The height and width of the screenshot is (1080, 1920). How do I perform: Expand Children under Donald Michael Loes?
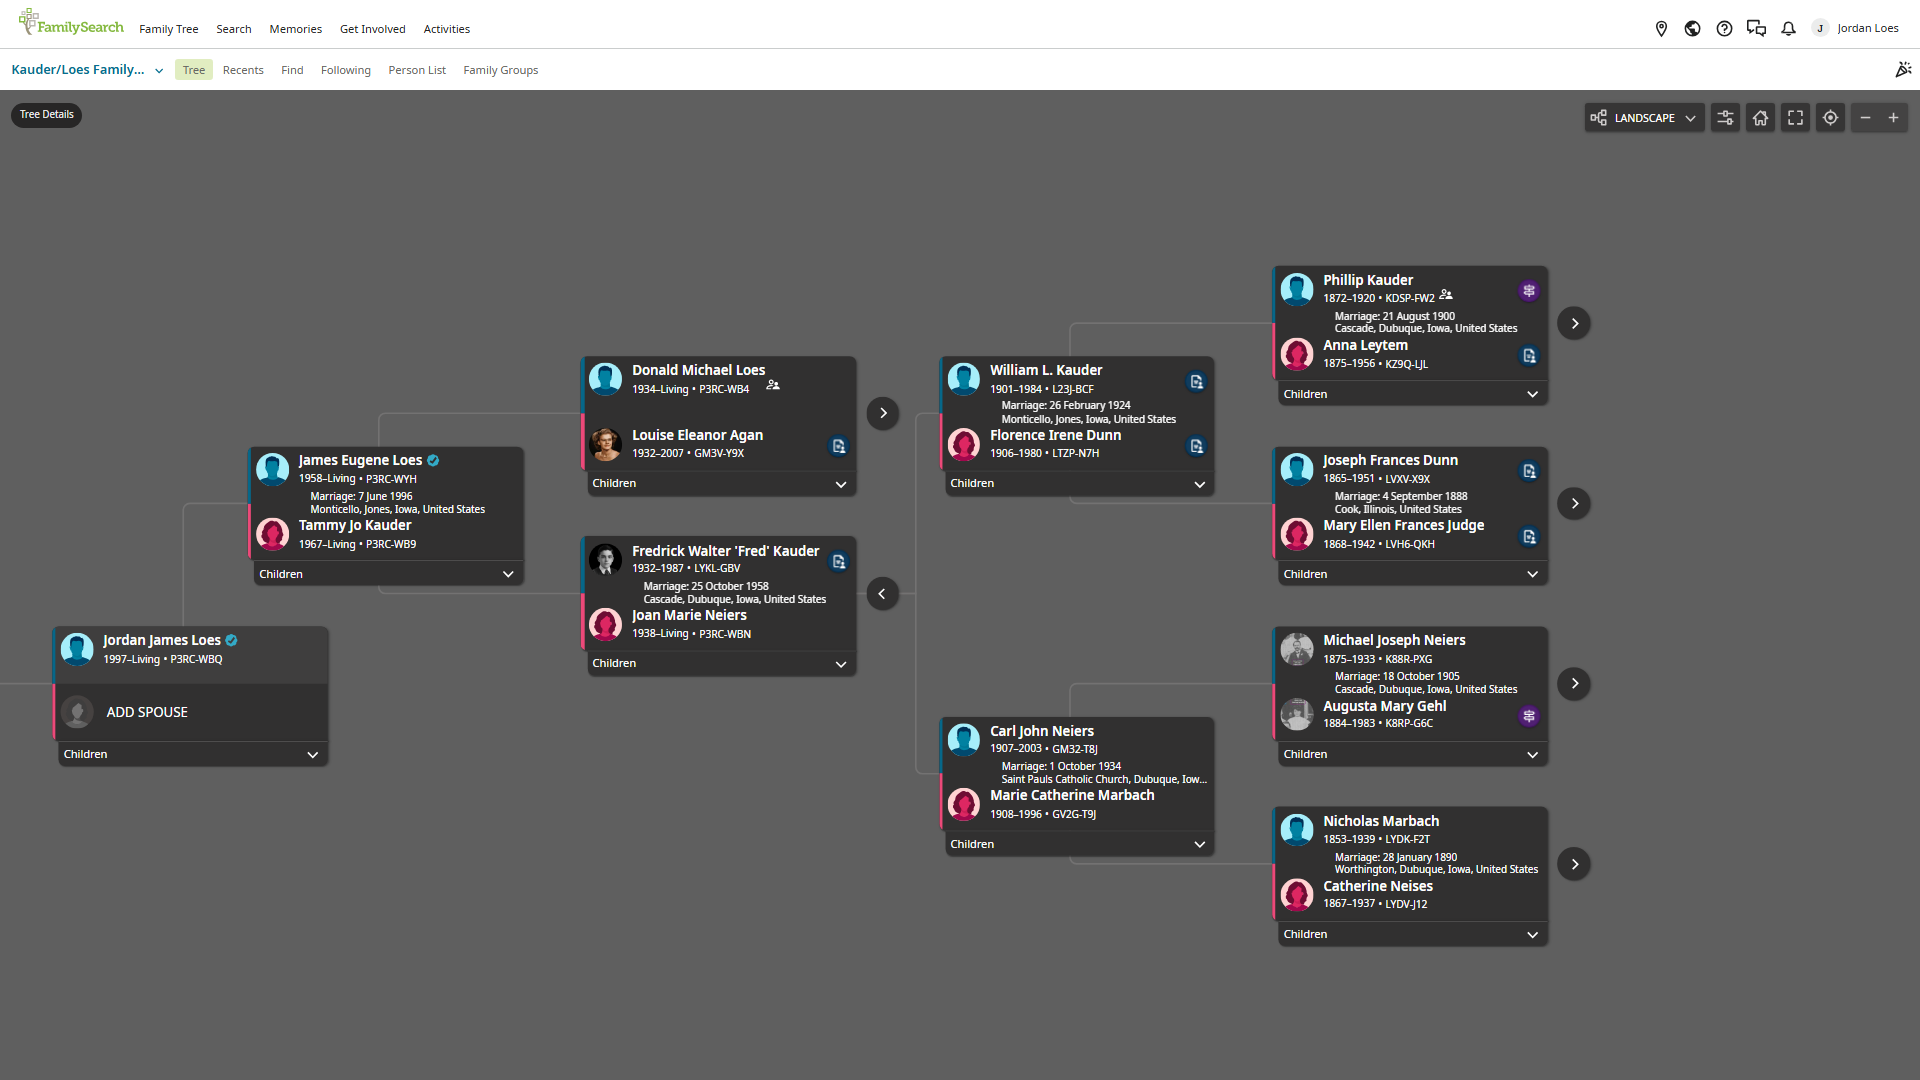tap(720, 484)
